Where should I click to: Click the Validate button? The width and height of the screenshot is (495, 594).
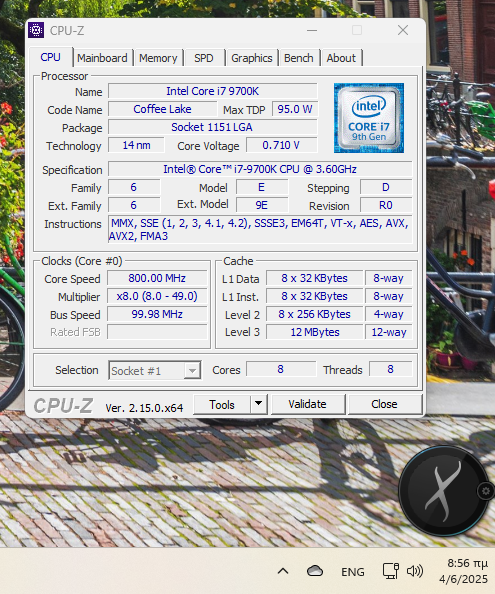click(308, 404)
